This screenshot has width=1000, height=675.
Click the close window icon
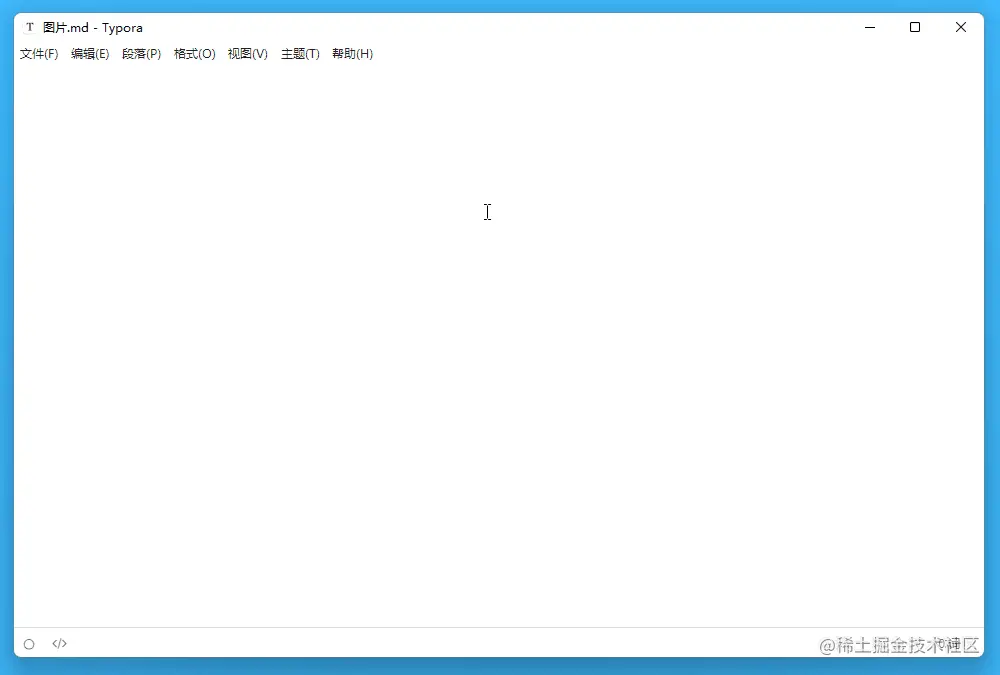[x=960, y=27]
